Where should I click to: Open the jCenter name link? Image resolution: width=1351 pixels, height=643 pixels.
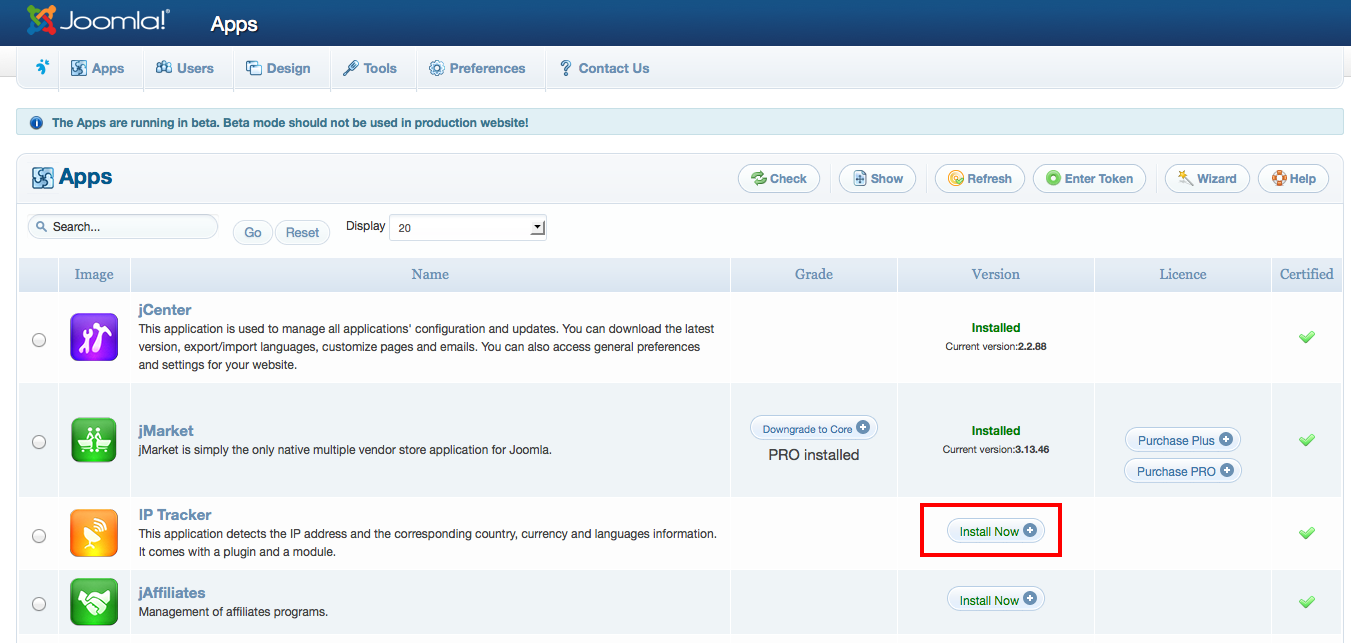point(165,310)
